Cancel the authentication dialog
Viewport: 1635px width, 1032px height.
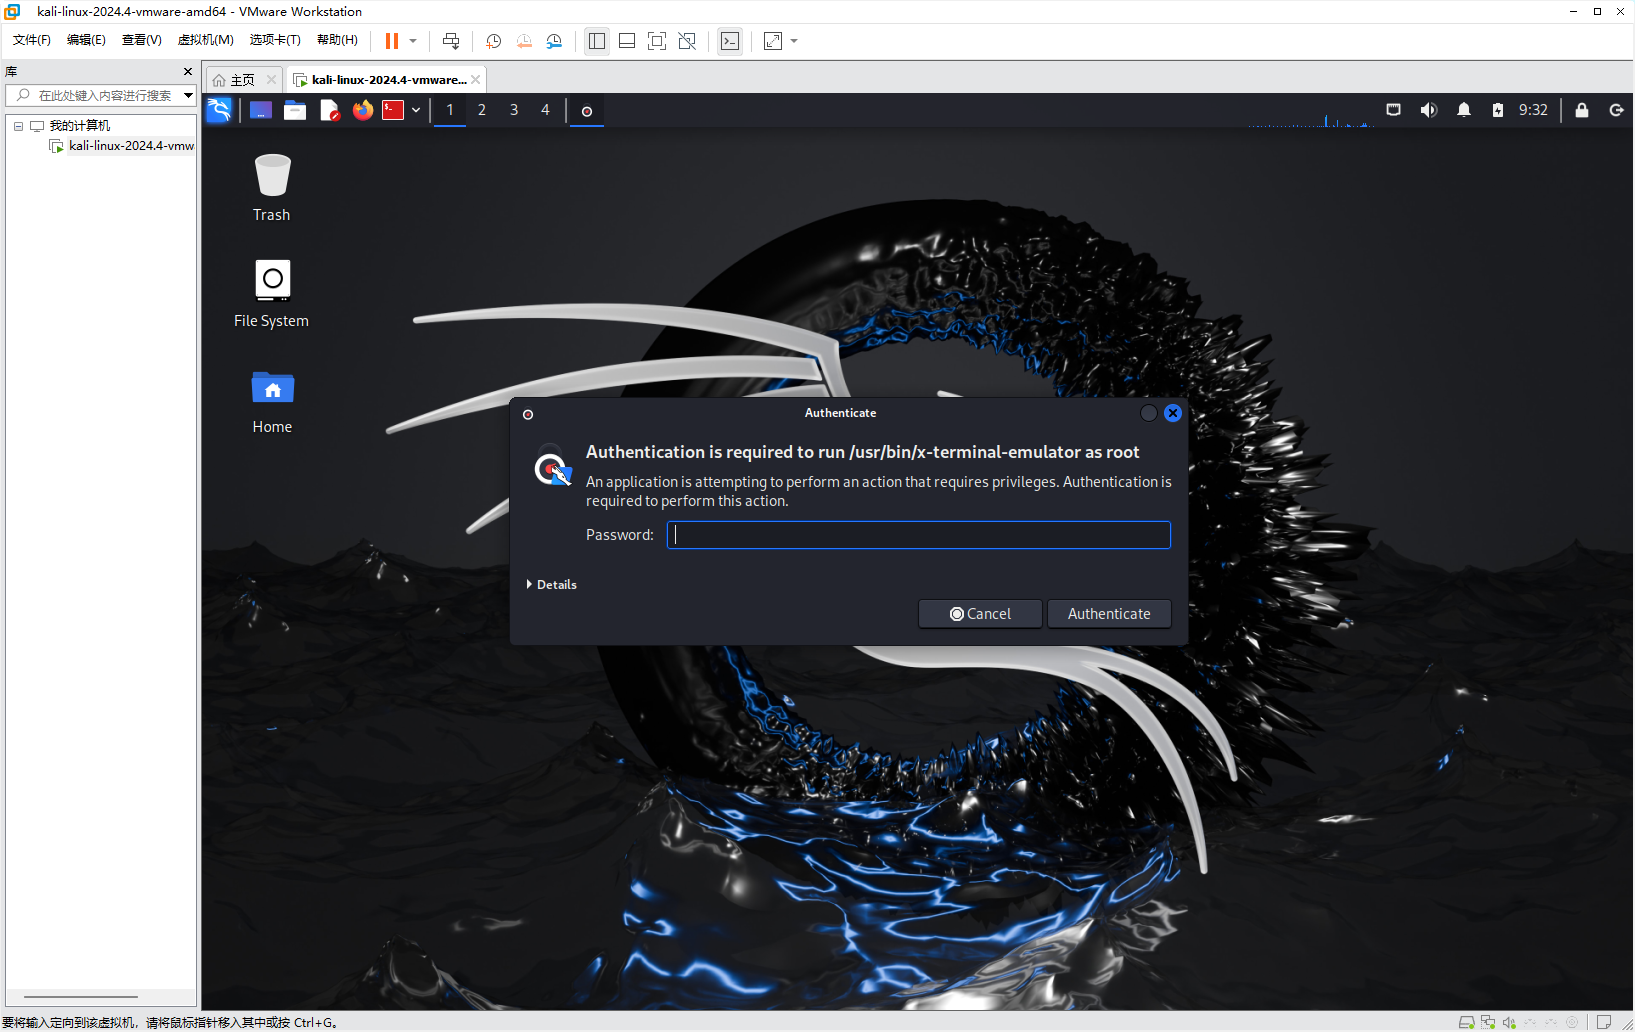pyautogui.click(x=980, y=614)
